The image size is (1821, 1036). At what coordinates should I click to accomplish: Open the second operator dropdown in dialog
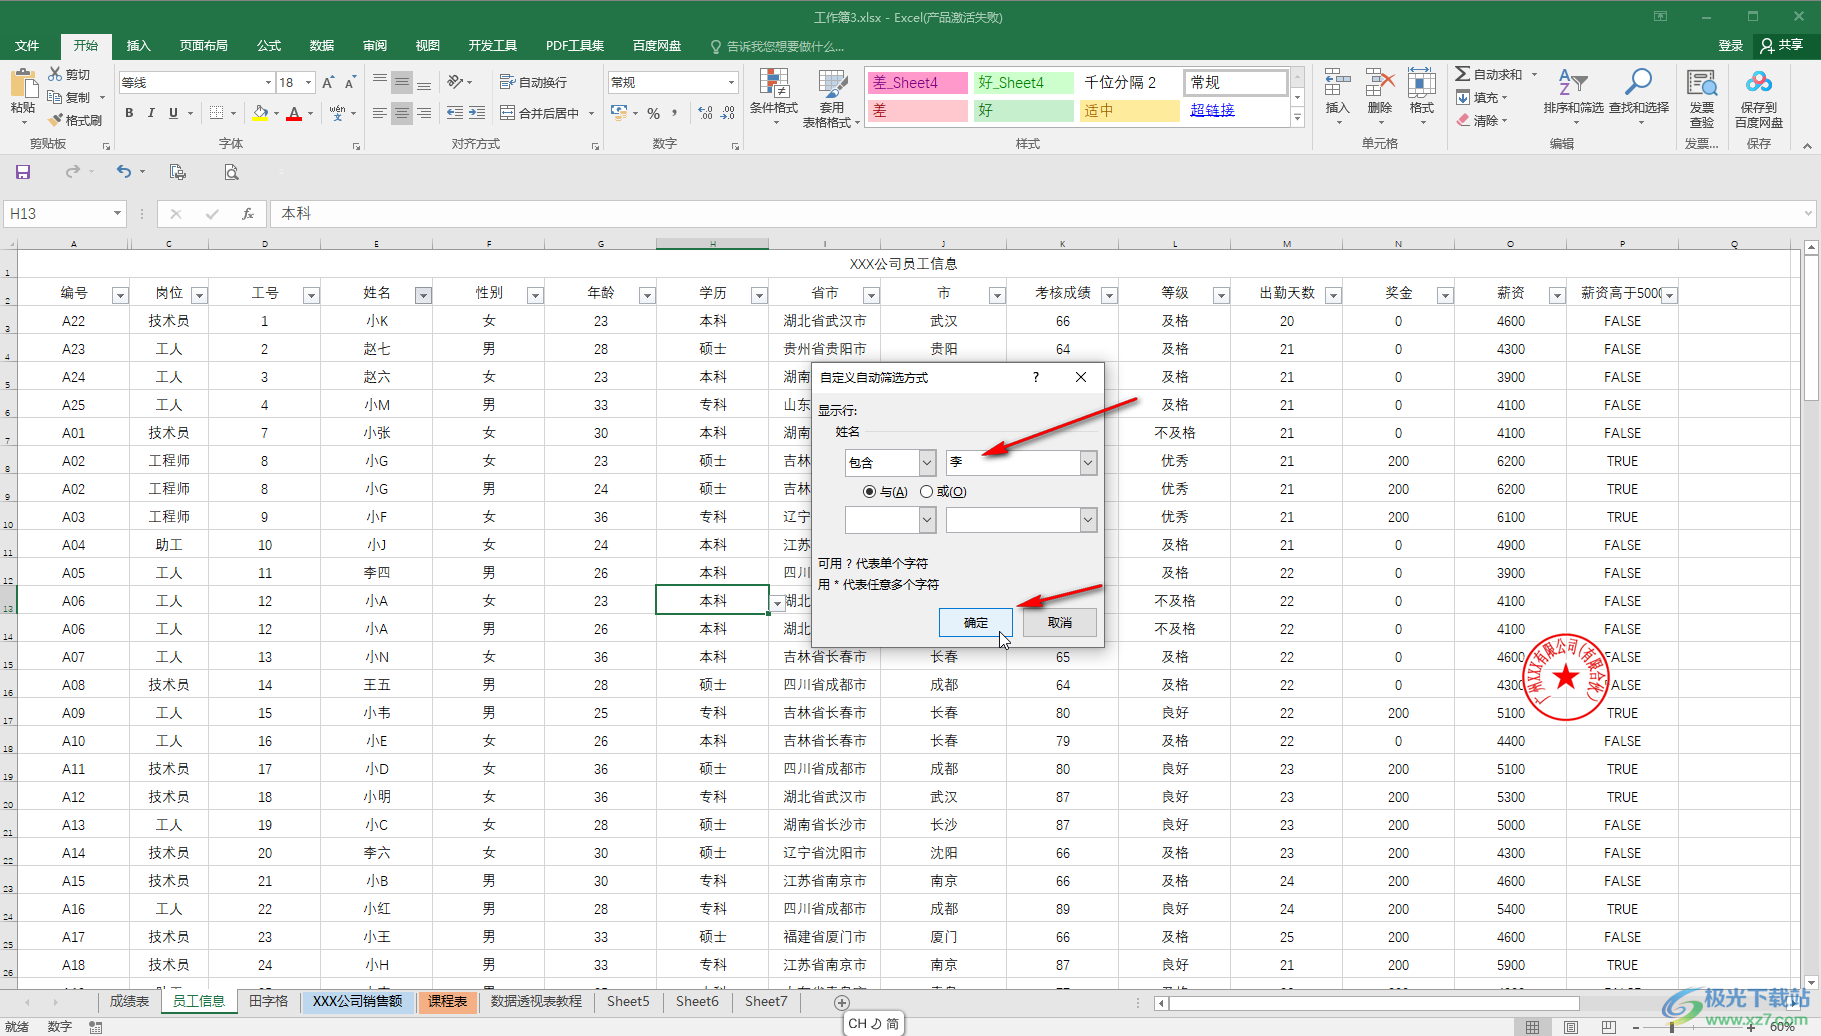point(927,520)
